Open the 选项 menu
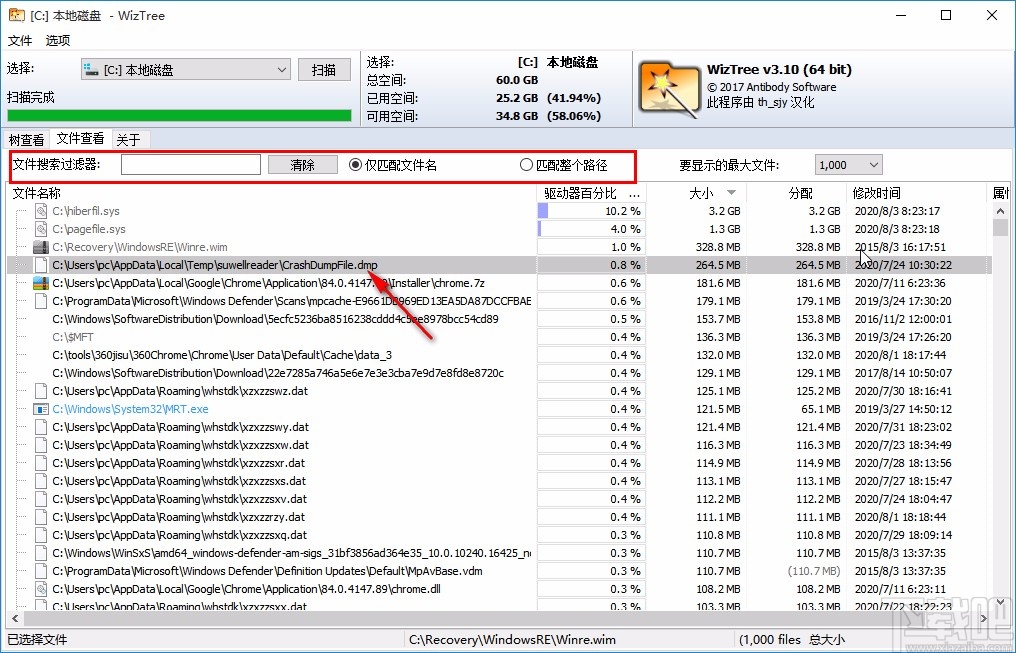 pyautogui.click(x=57, y=41)
